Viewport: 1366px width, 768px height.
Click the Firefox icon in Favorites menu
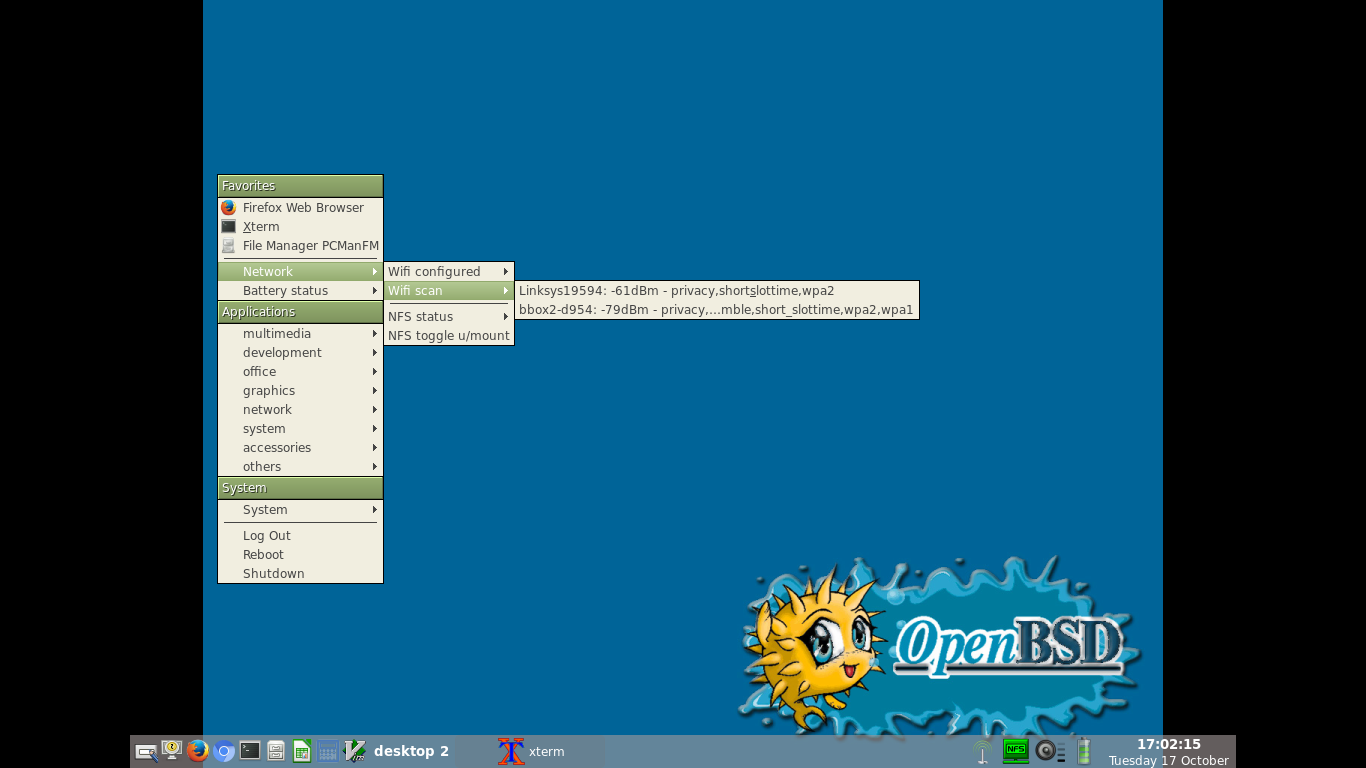[x=228, y=208]
